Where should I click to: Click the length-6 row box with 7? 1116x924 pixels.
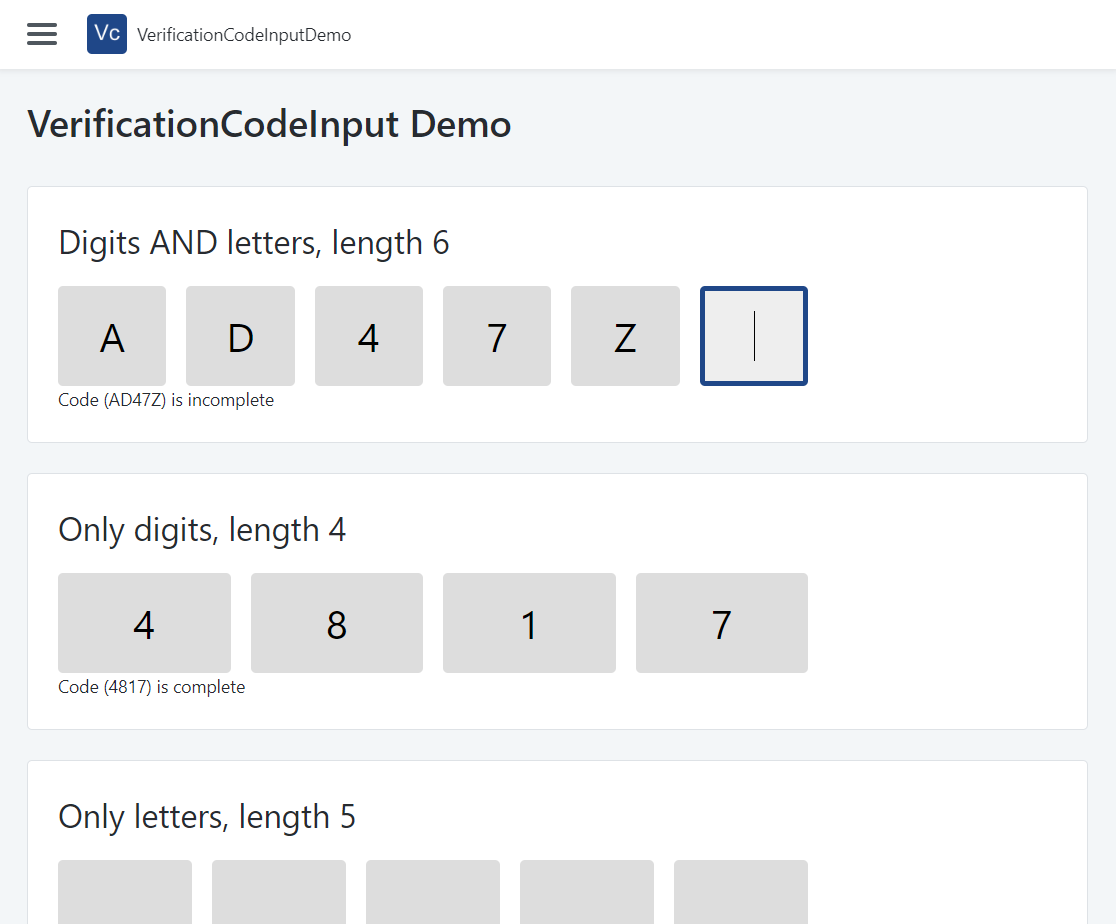(x=497, y=336)
